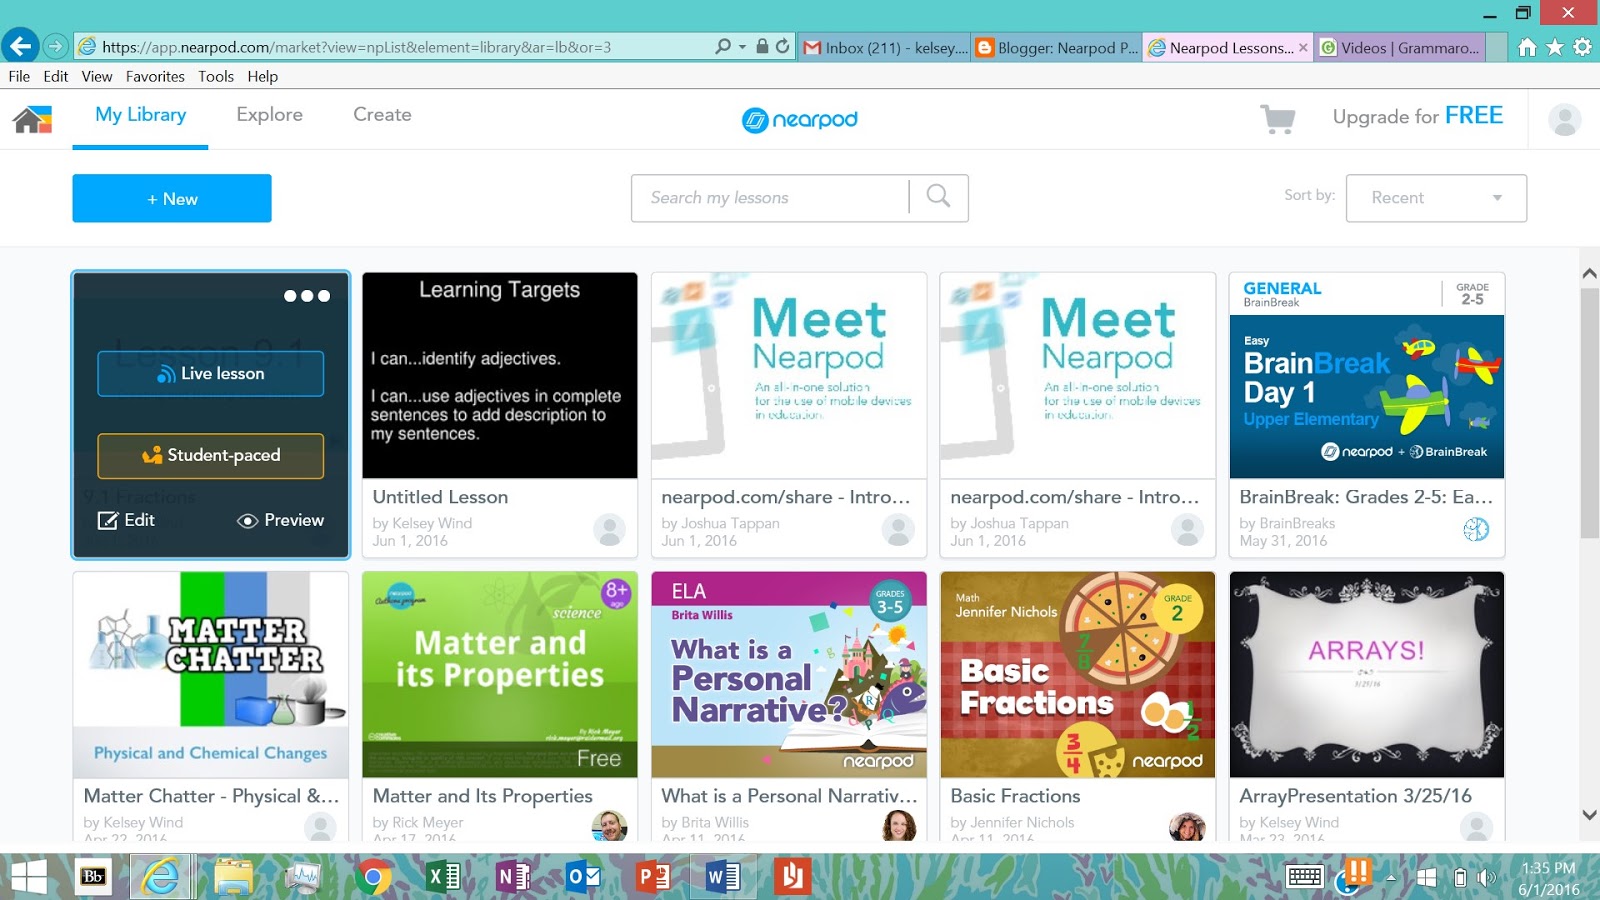
Task: Open the Favorites menu
Action: click(x=155, y=76)
